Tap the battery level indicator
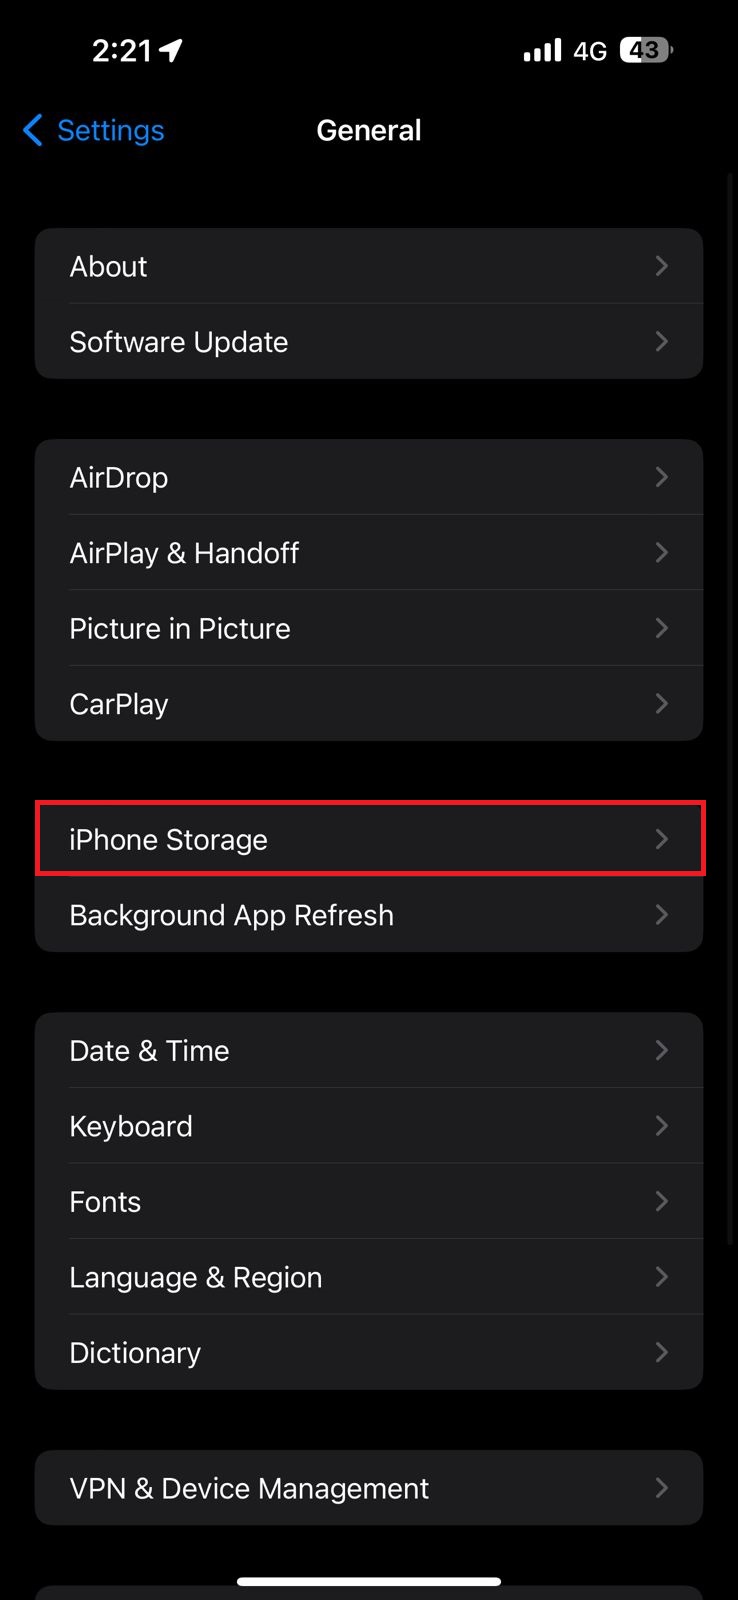 pos(645,50)
